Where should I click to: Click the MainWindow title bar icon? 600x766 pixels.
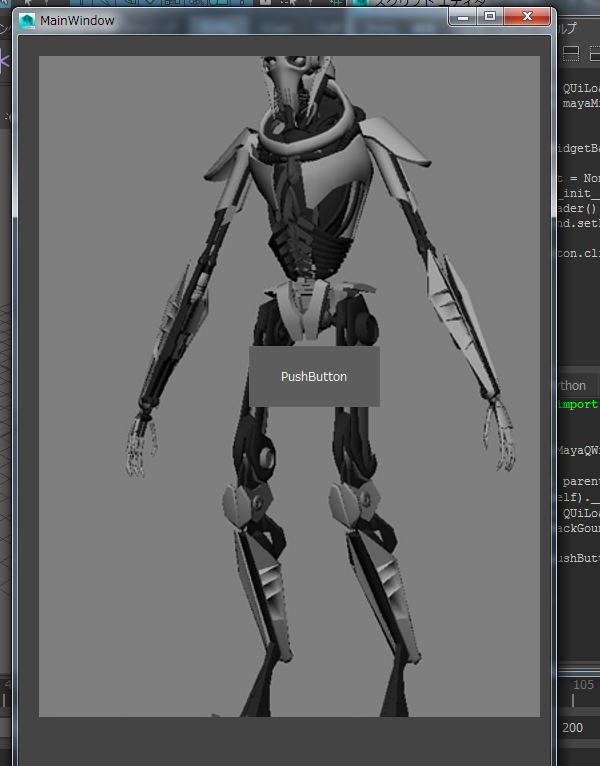[27, 21]
